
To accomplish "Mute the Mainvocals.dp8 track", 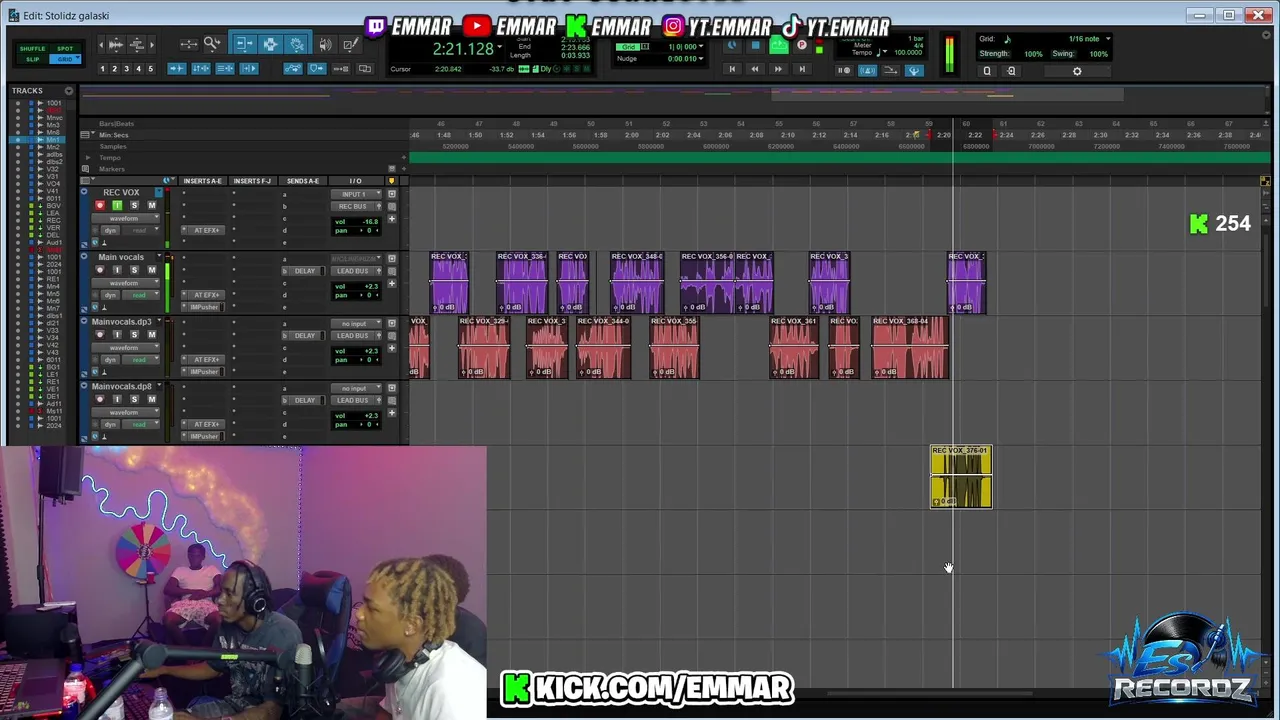I will 152,399.
